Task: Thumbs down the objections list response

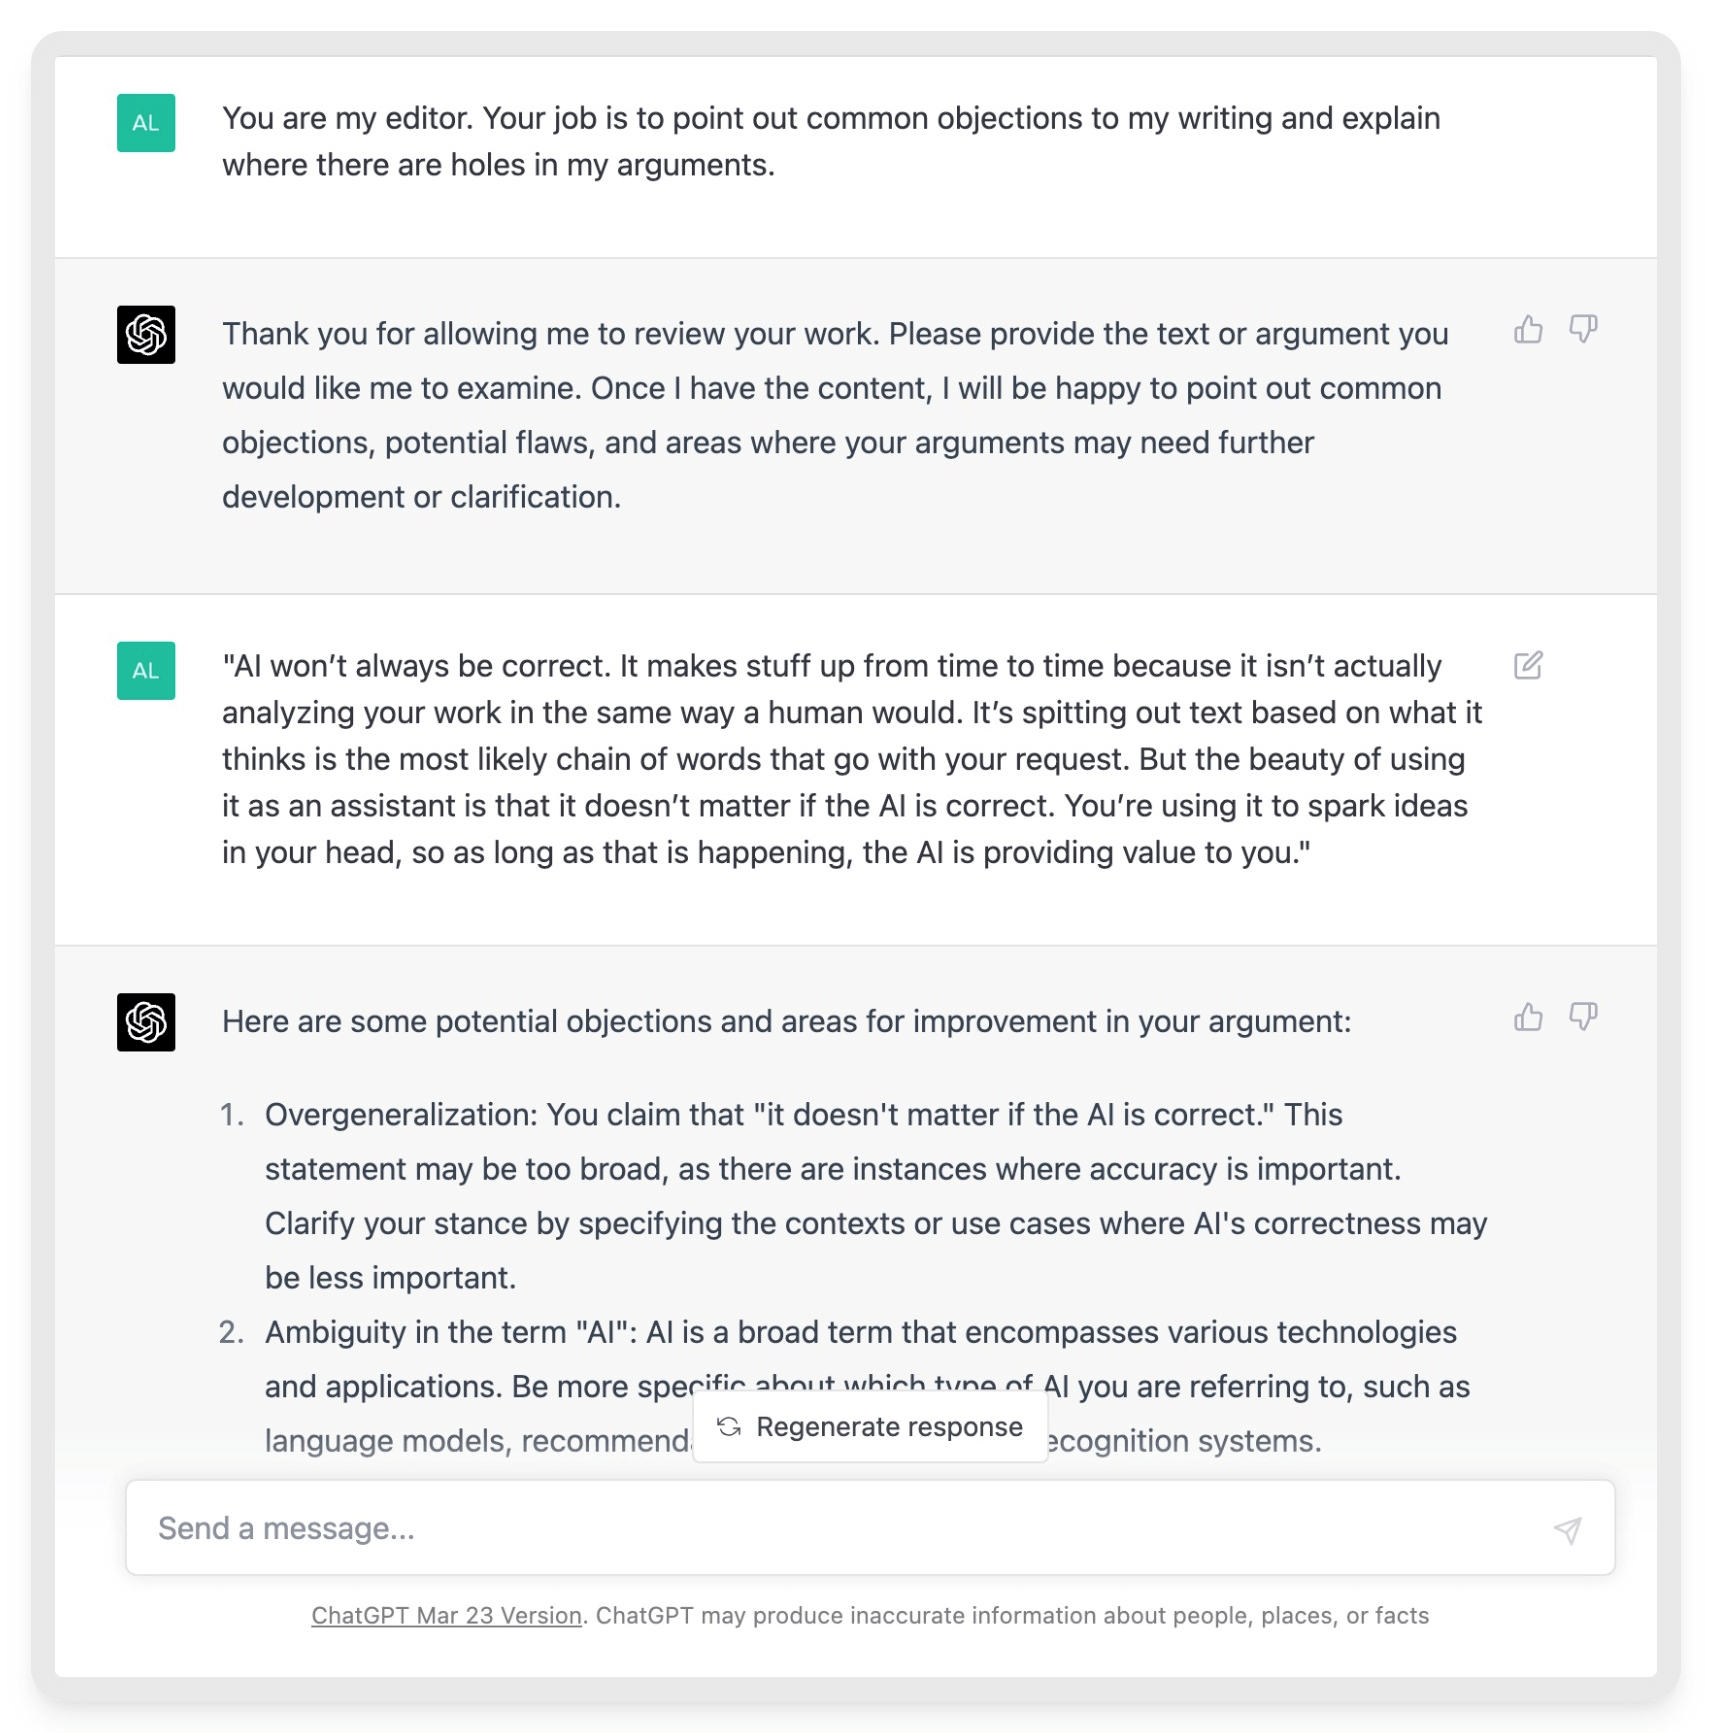Action: 1582,1017
